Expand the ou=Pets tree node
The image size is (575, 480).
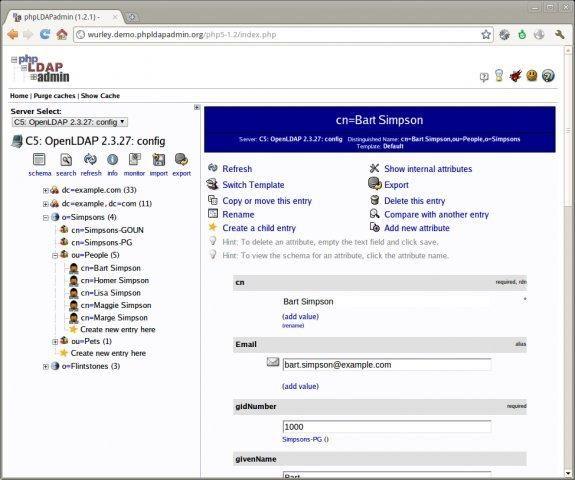(x=55, y=342)
